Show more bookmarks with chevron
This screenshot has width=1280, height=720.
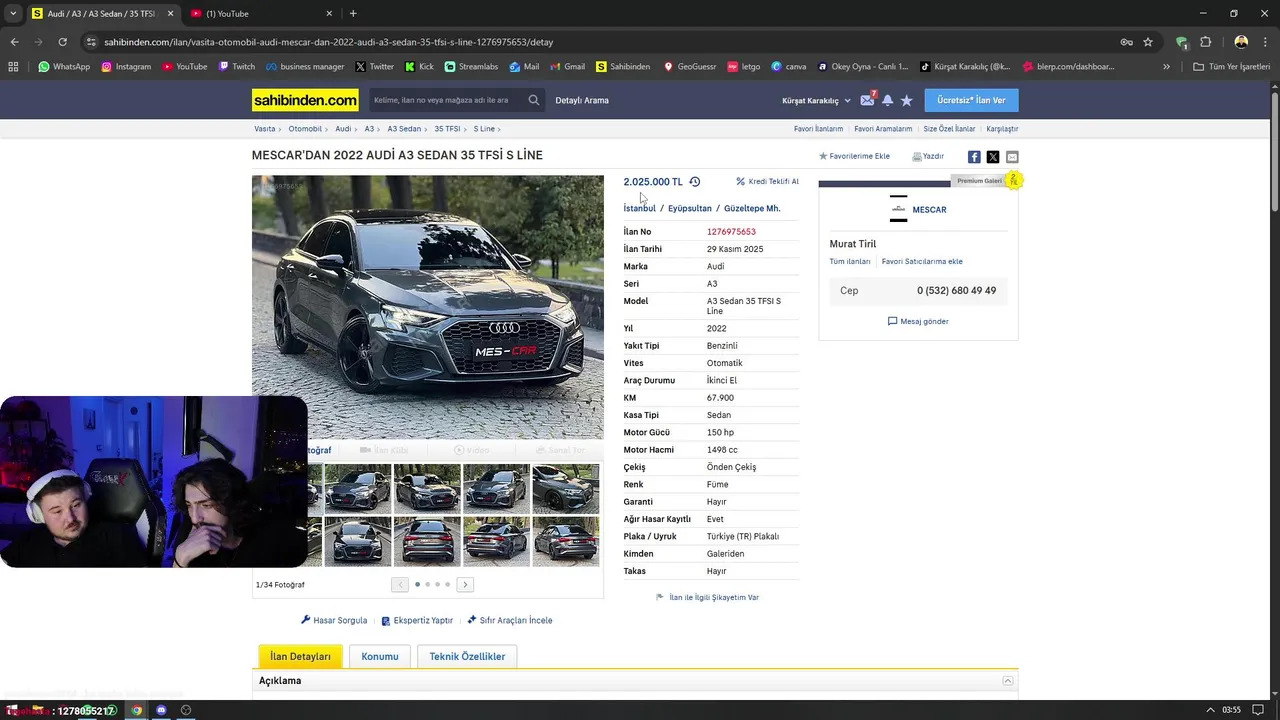(1166, 67)
